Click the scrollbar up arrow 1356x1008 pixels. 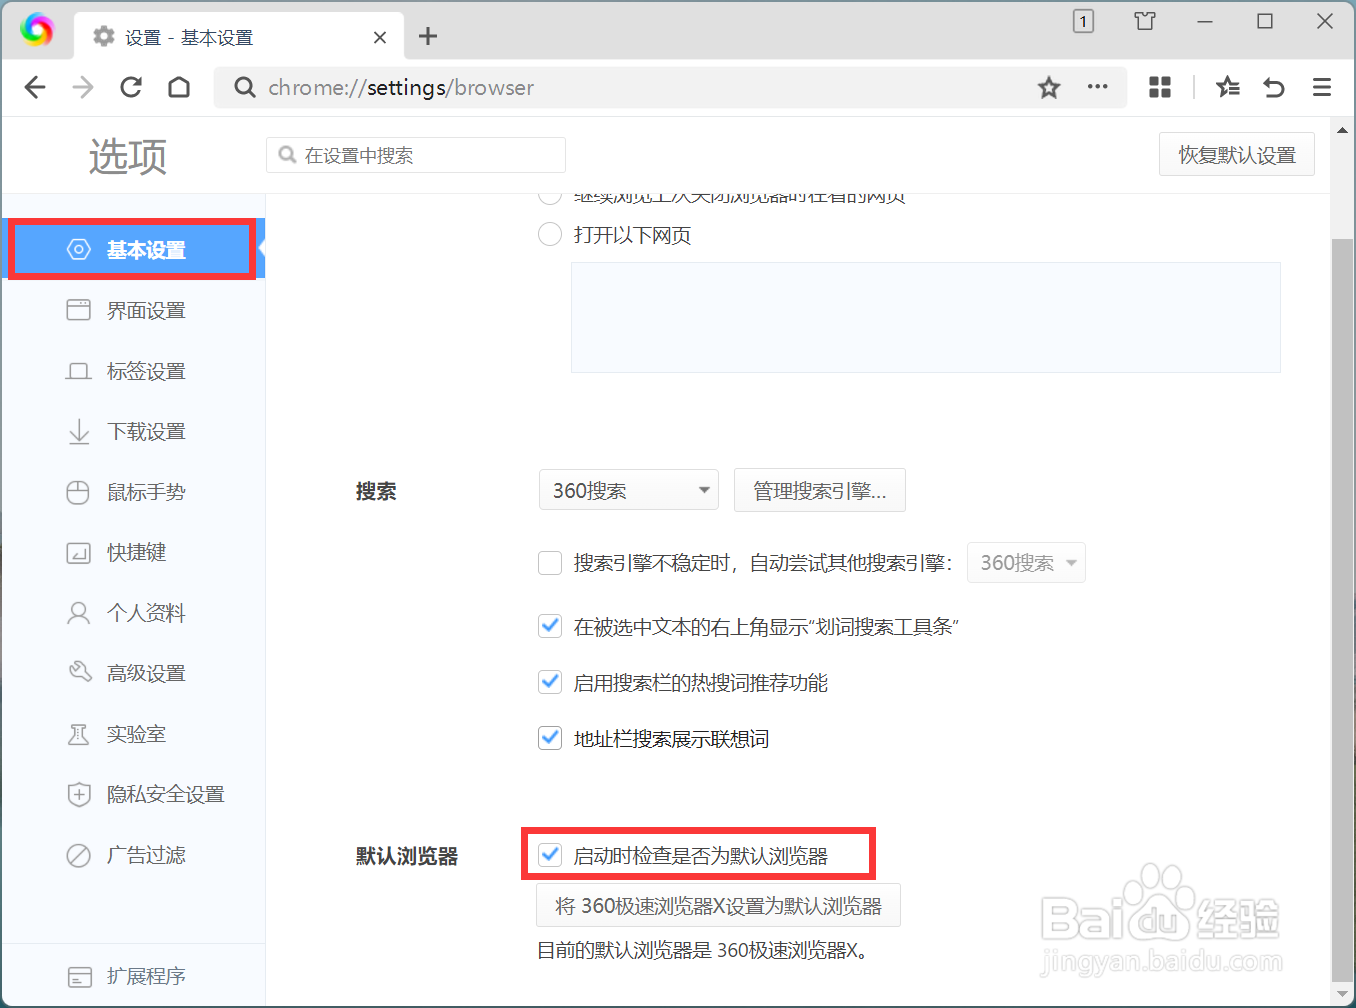[1342, 130]
